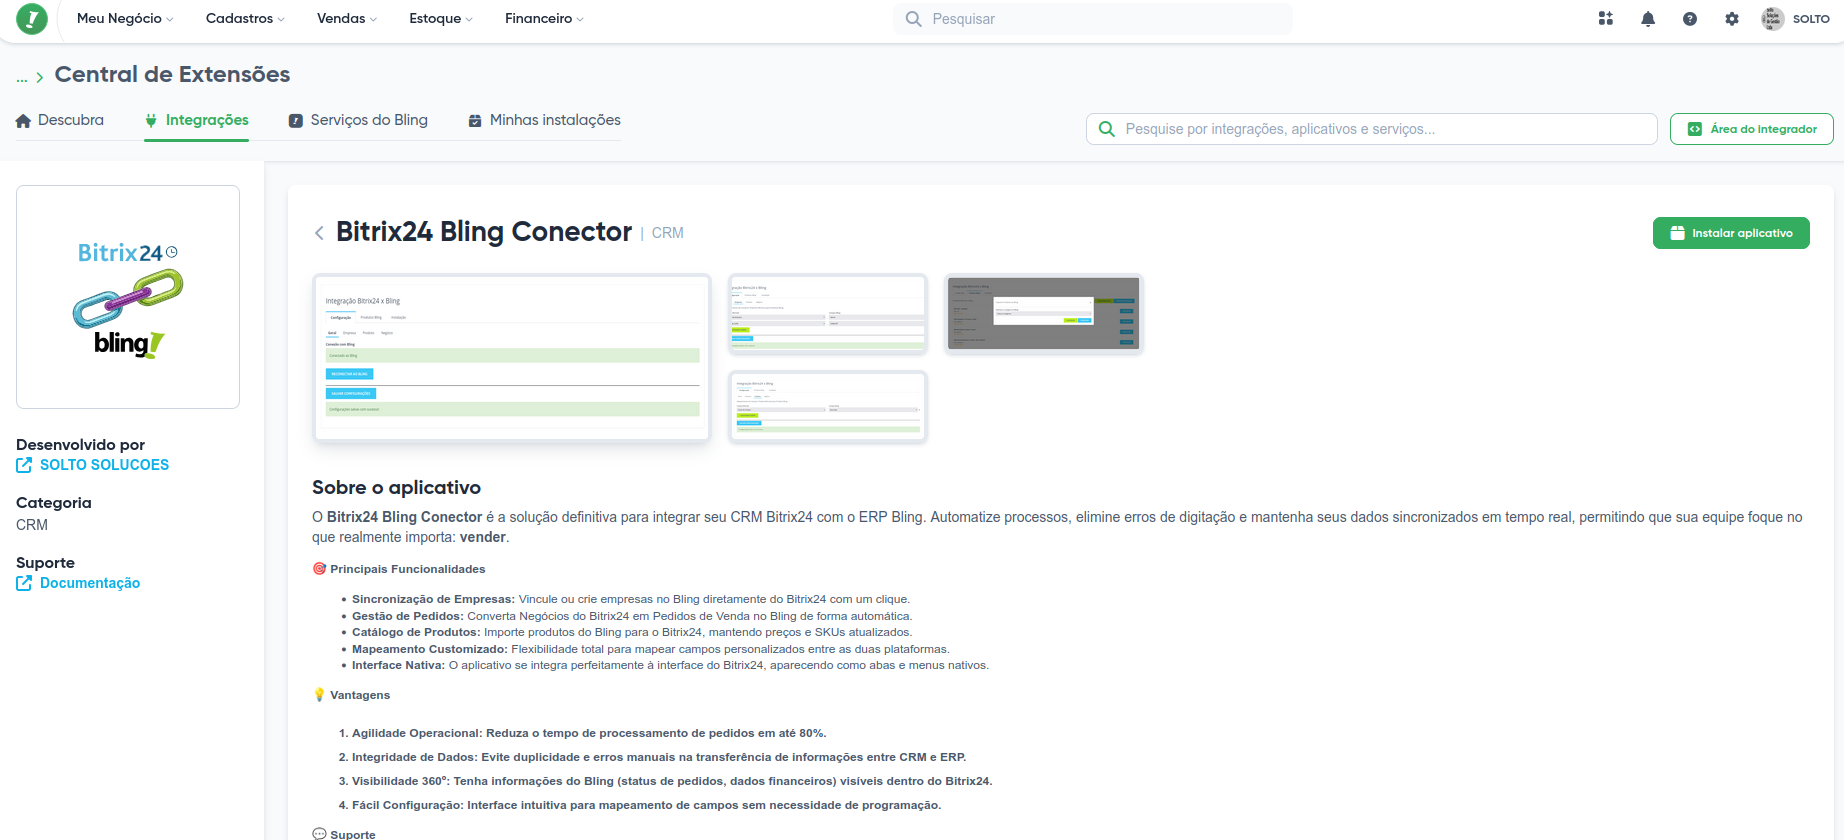Screen dimensions: 1844x840
Task: Click the extensions search magnifier icon
Action: [x=1107, y=129]
